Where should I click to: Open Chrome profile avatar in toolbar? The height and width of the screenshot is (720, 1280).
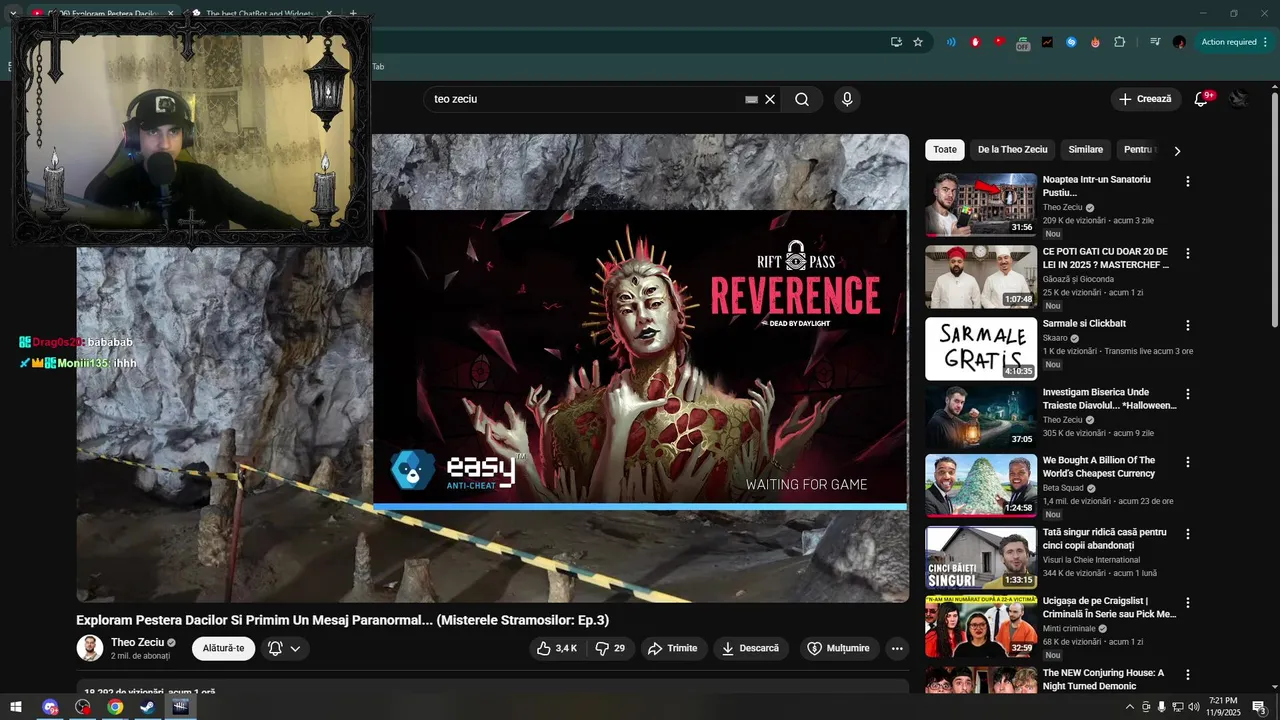pyautogui.click(x=1179, y=42)
